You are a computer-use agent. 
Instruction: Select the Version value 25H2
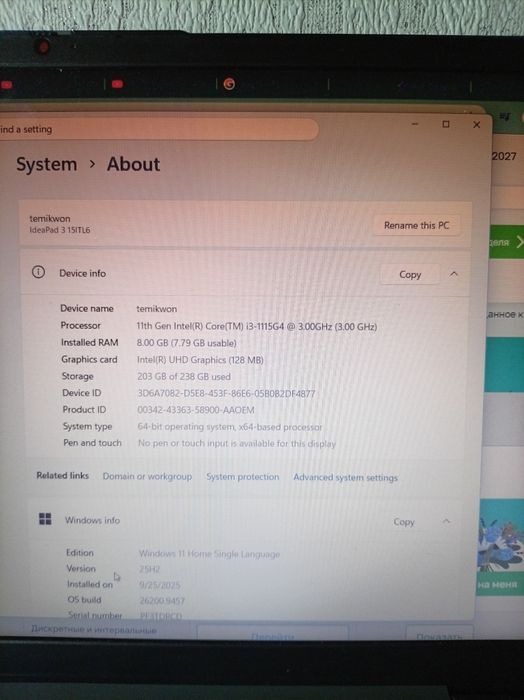point(150,569)
